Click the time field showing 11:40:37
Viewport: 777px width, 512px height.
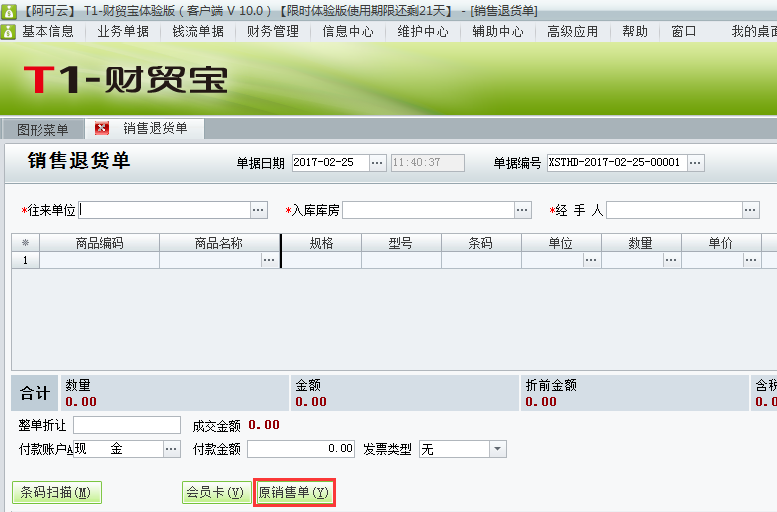coord(428,163)
